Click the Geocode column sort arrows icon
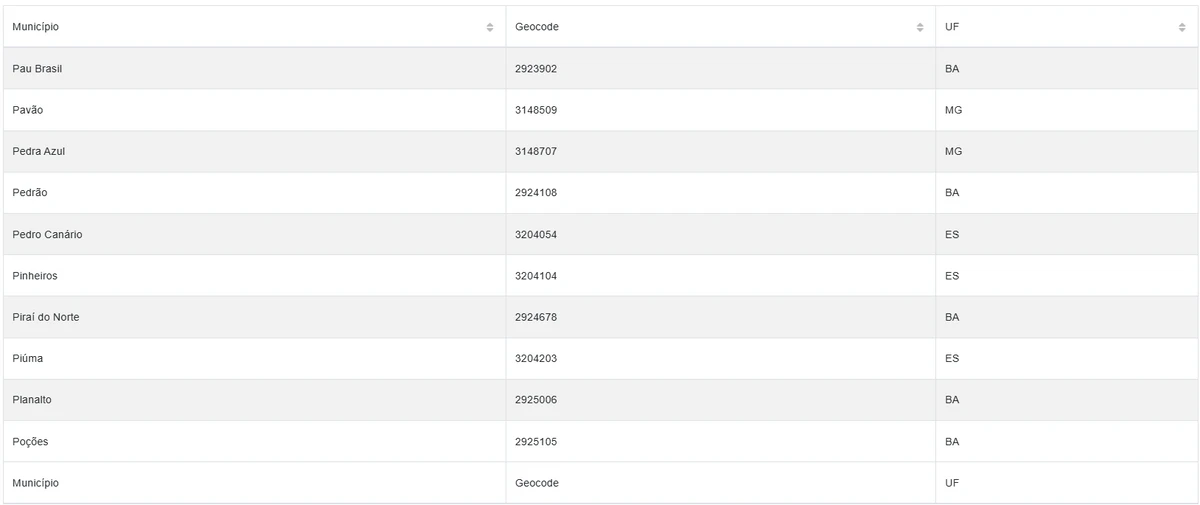Viewport: 1200px width, 505px height. [920, 27]
